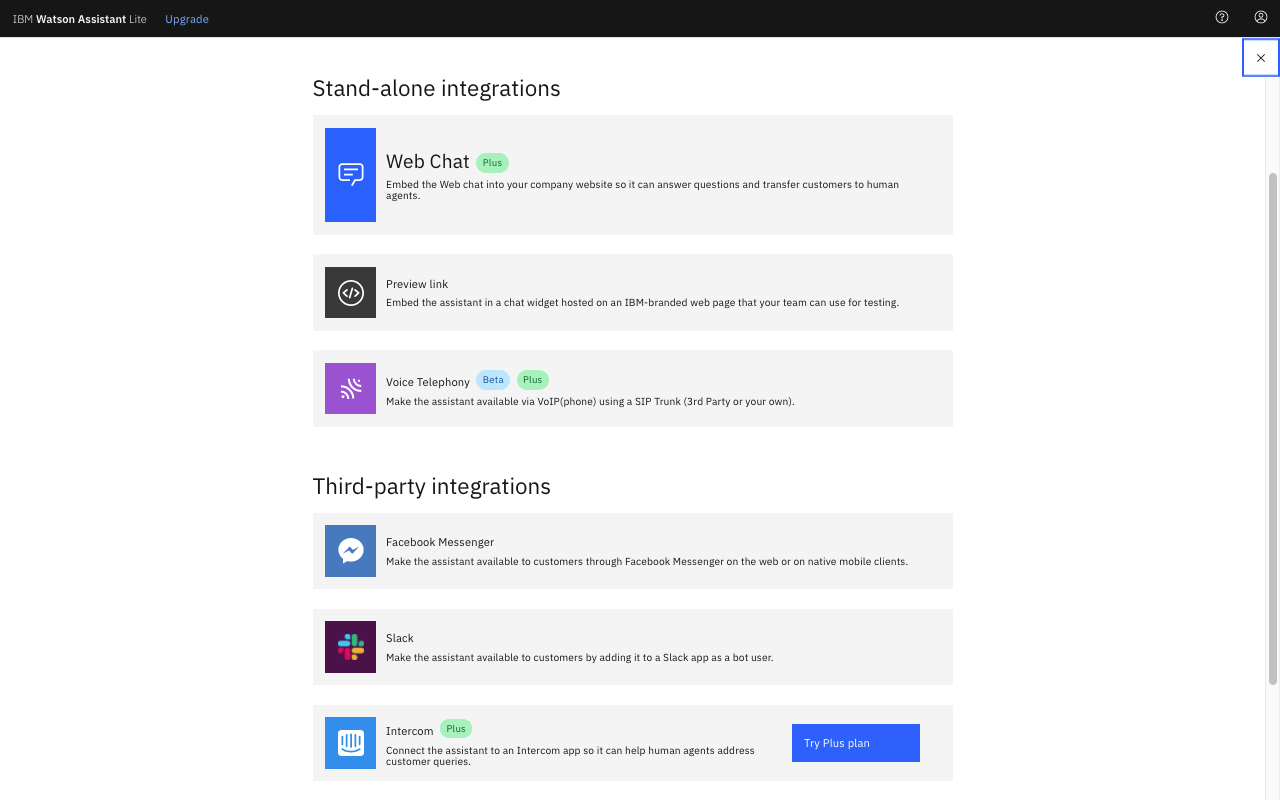Screen dimensions: 1280x800
Task: Click the Try Plus plan button
Action: point(856,743)
